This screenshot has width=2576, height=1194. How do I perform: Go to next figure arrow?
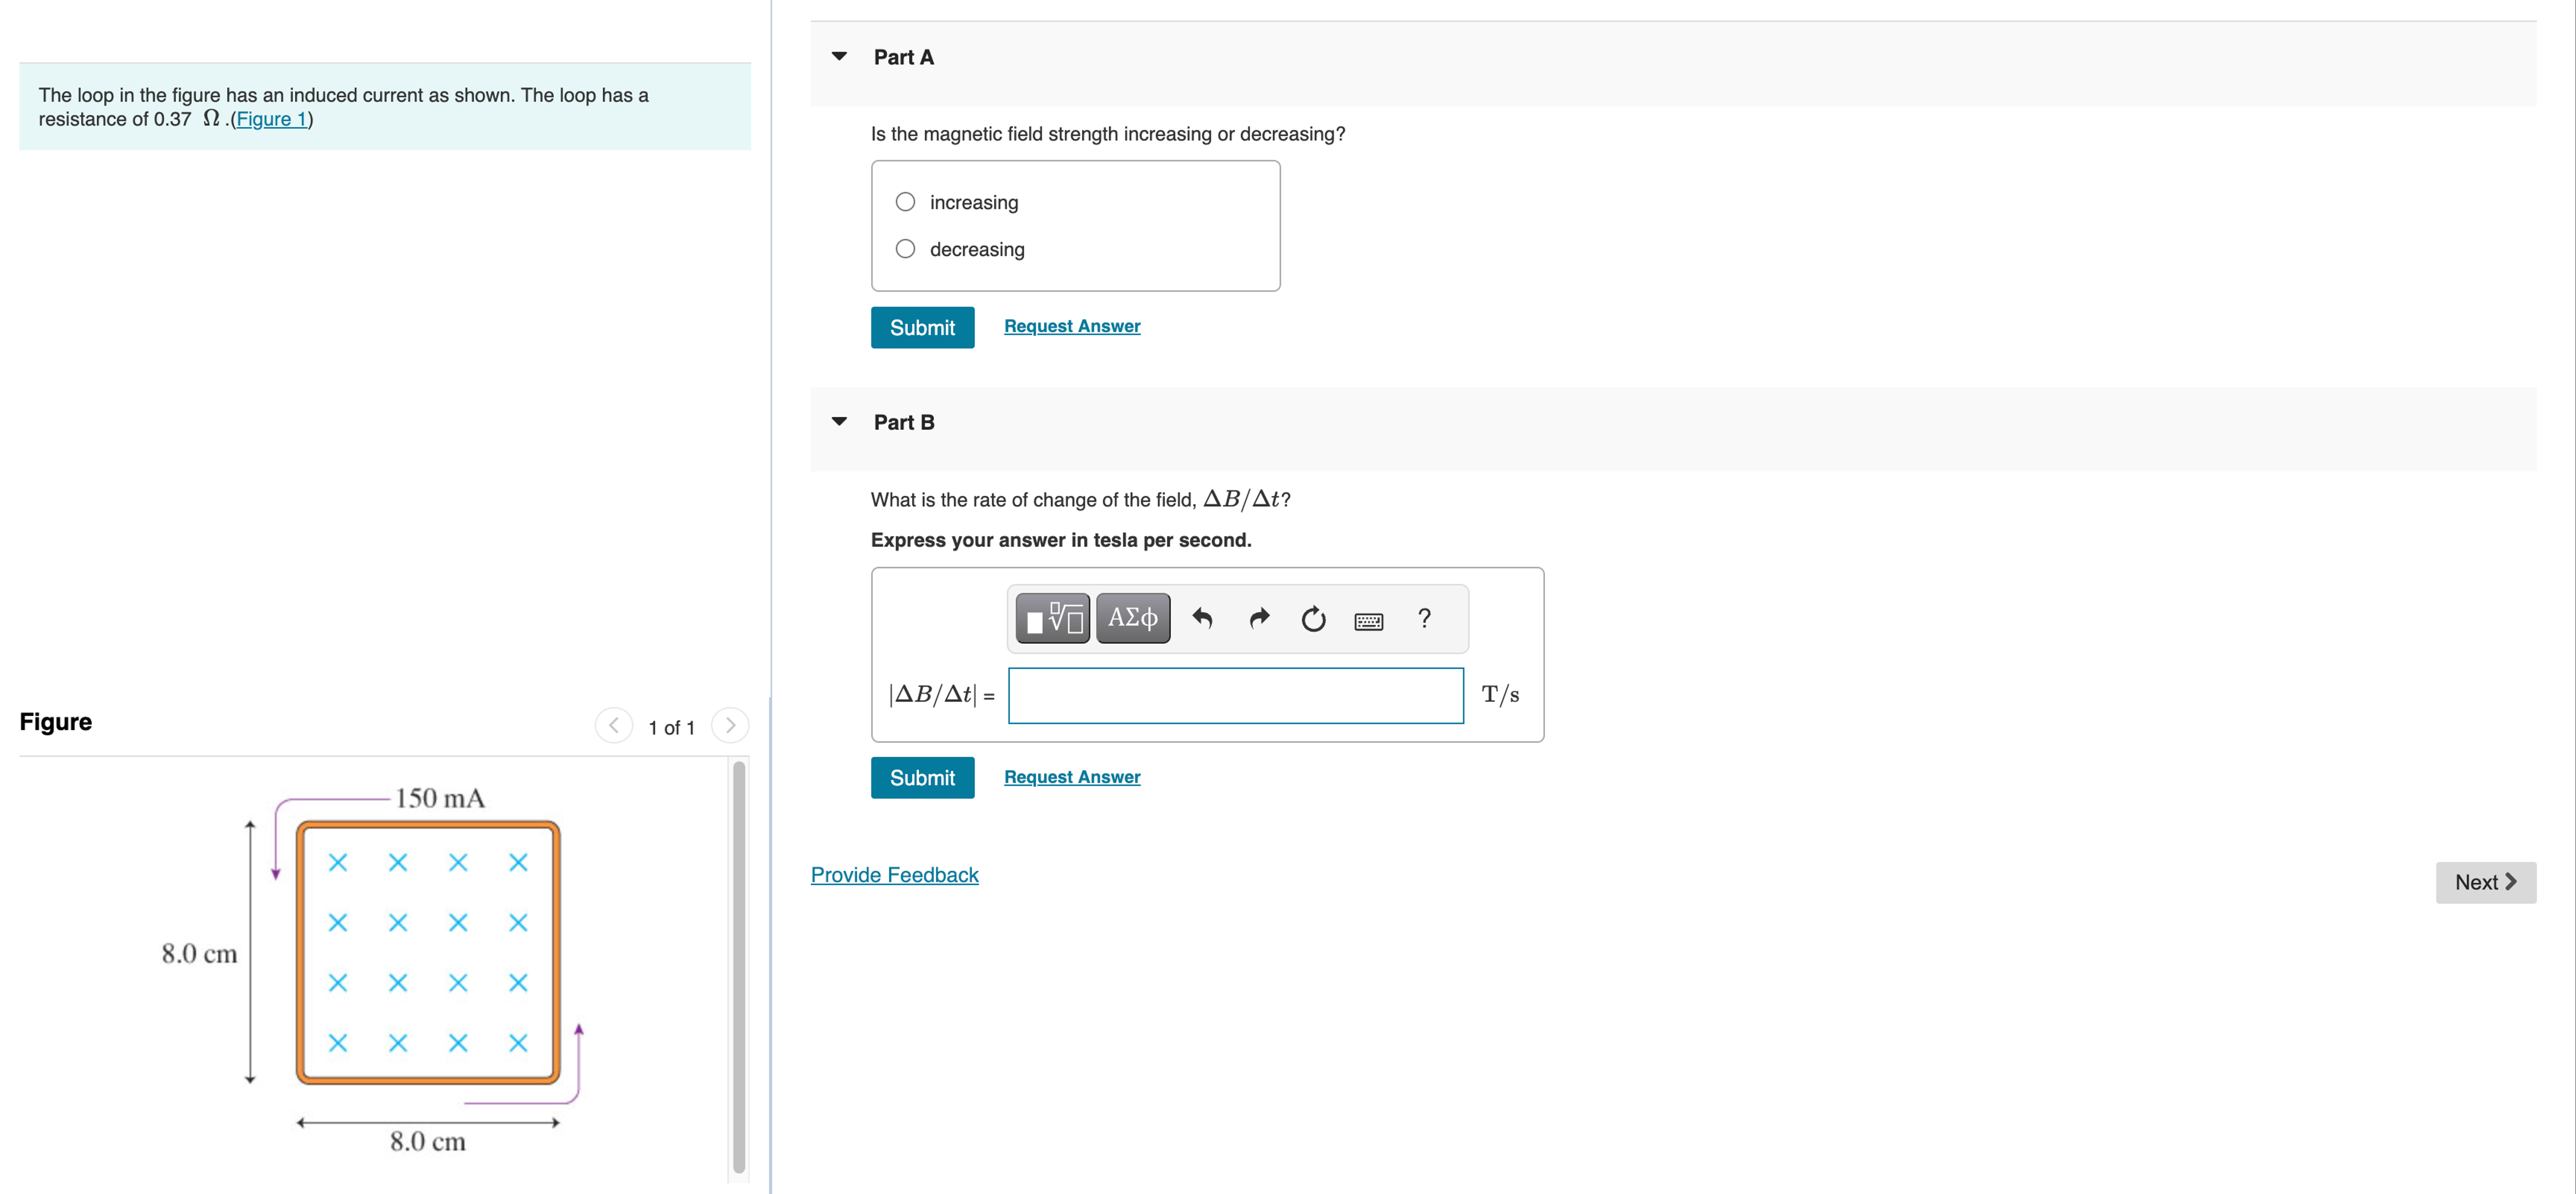[730, 725]
